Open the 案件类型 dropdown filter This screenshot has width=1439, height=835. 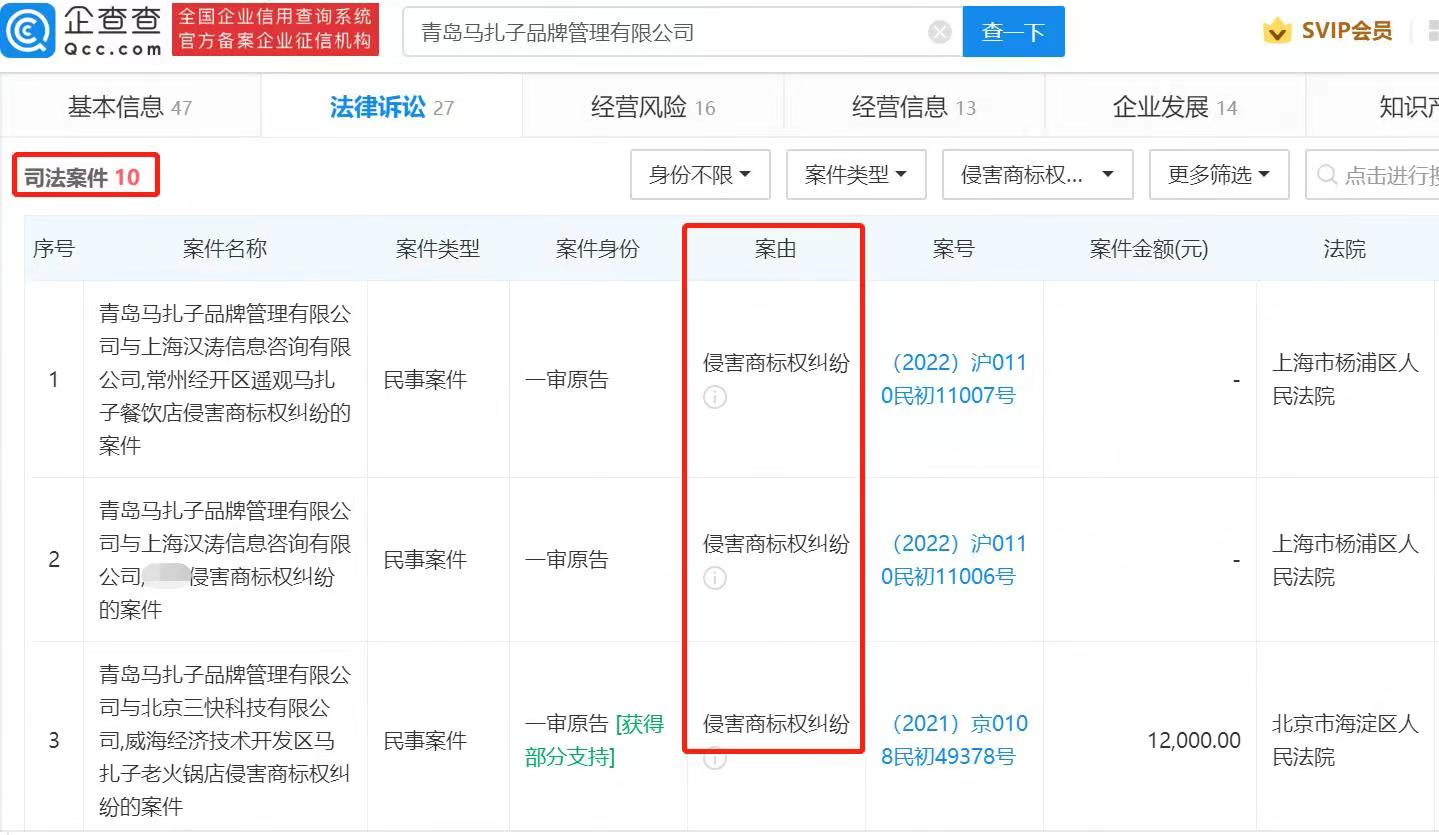(x=857, y=175)
